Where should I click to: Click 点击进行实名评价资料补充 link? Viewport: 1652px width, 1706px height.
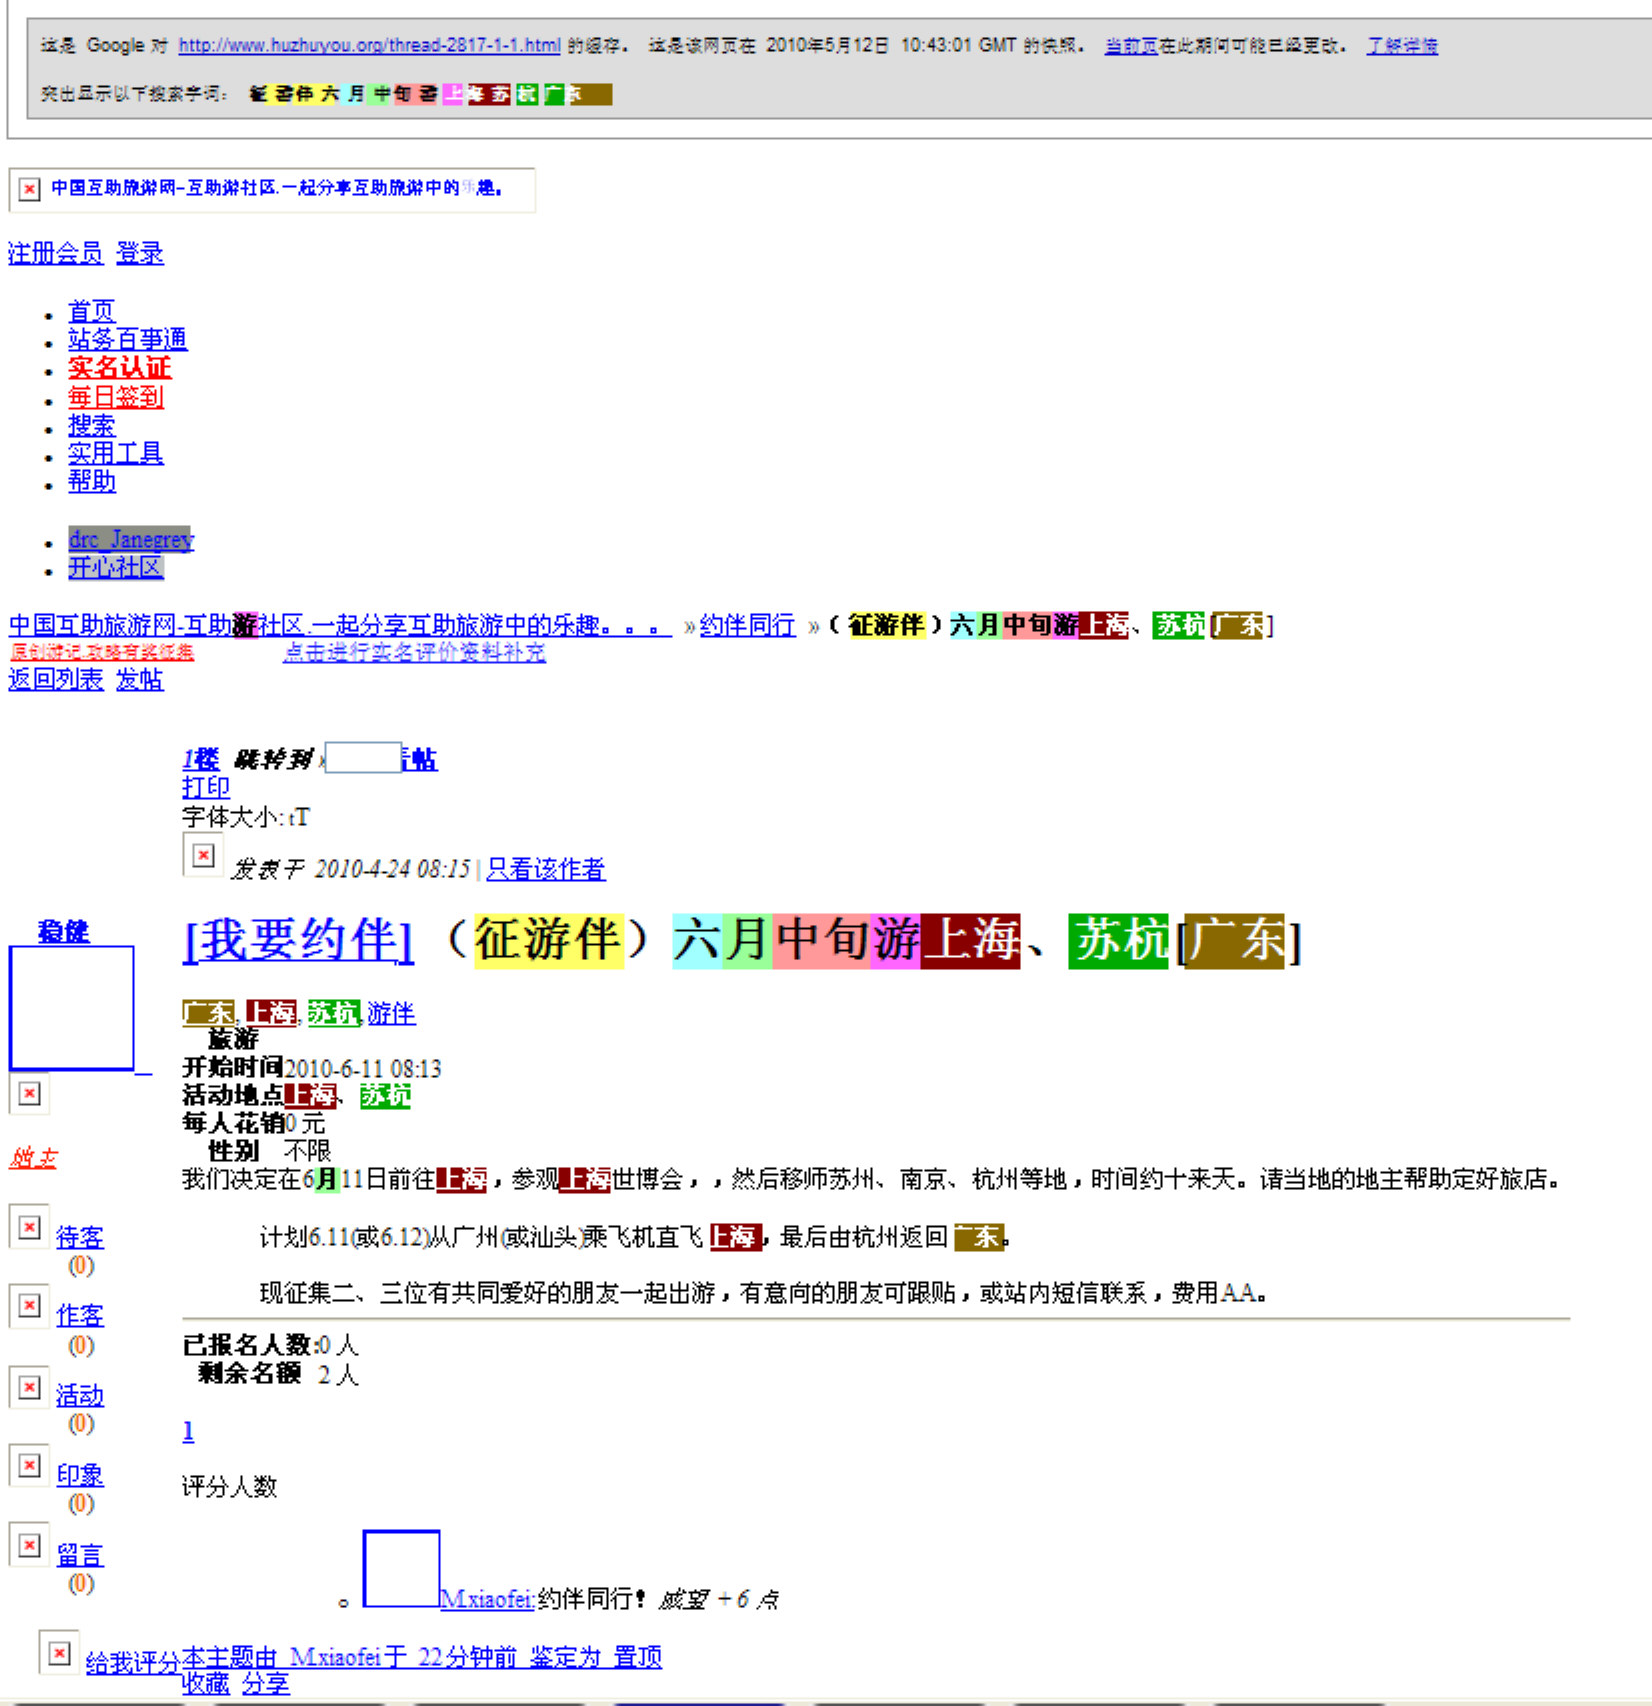(x=414, y=652)
